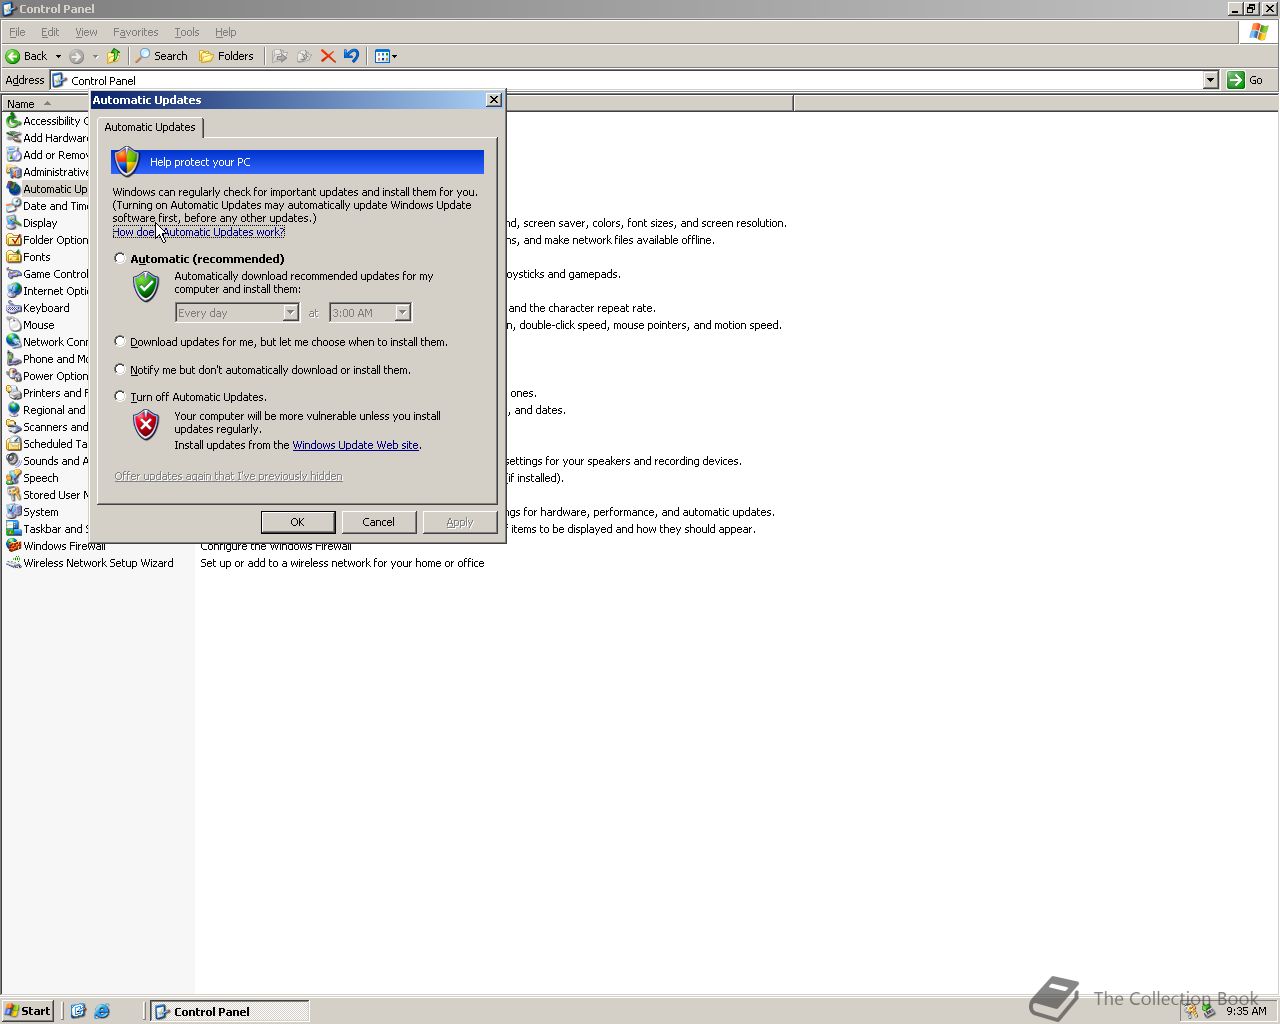
Task: Open the File menu
Action: click(17, 32)
